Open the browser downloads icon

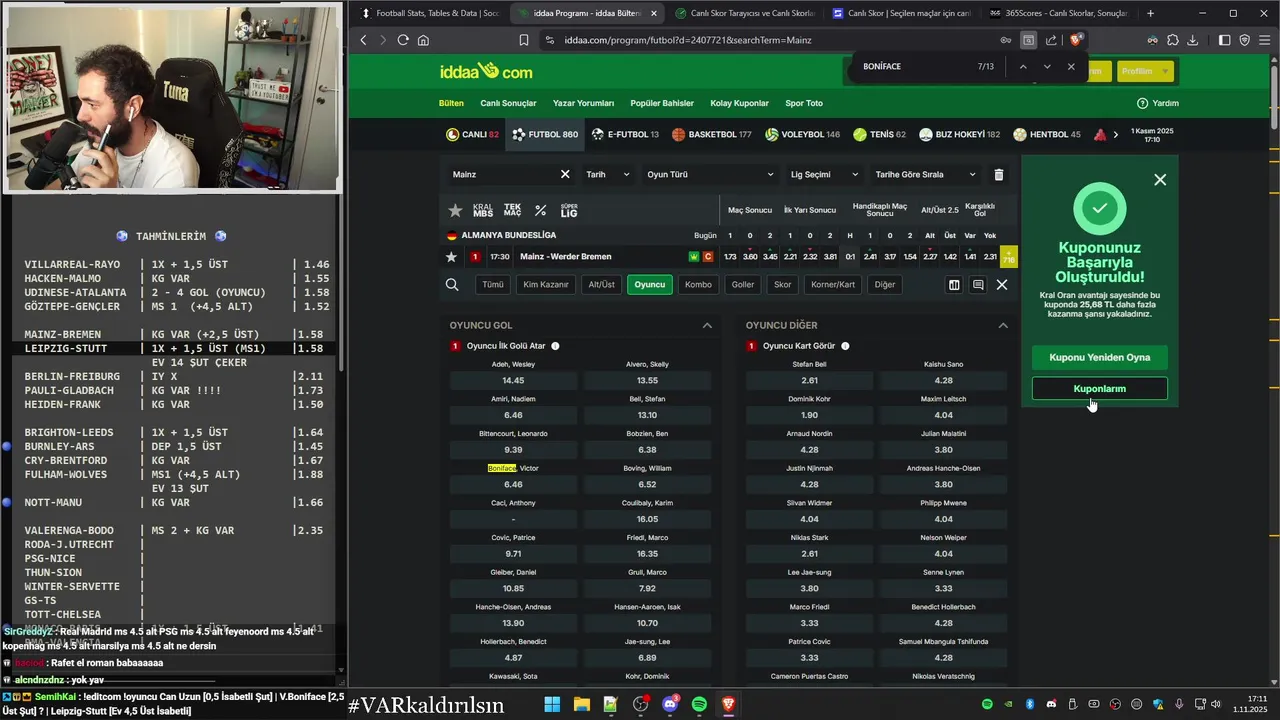coord(1193,40)
